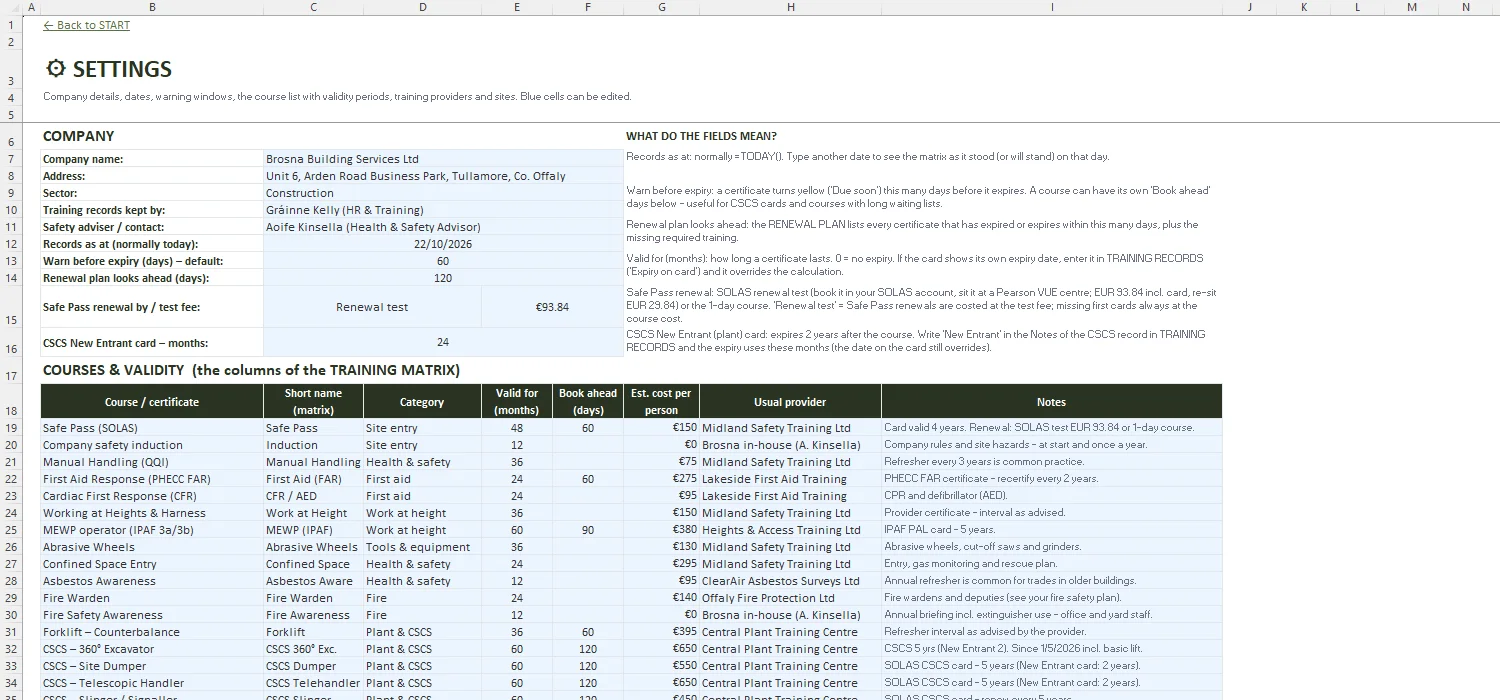Select the COMPANY section heading

[x=79, y=136]
